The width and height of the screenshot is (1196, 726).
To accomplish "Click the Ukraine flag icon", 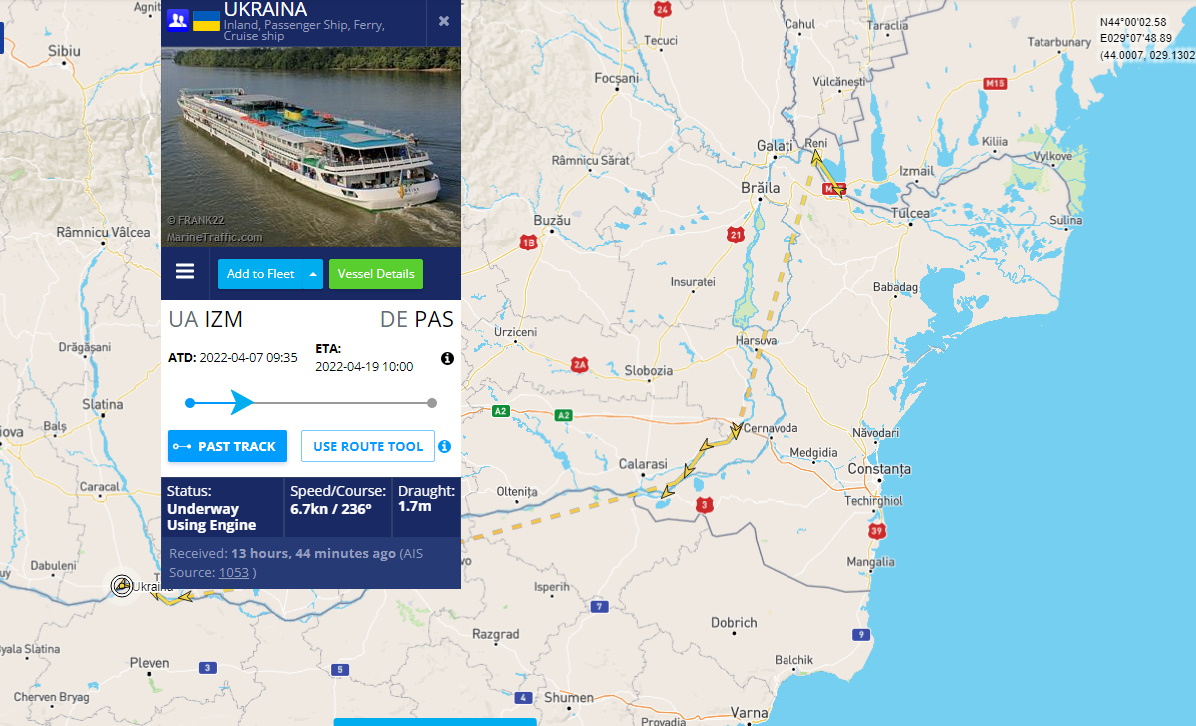I will (x=206, y=21).
